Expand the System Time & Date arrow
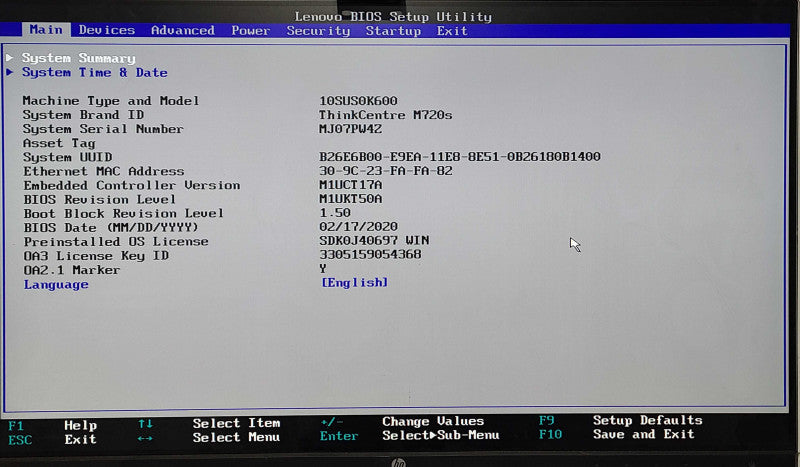 click(x=9, y=72)
